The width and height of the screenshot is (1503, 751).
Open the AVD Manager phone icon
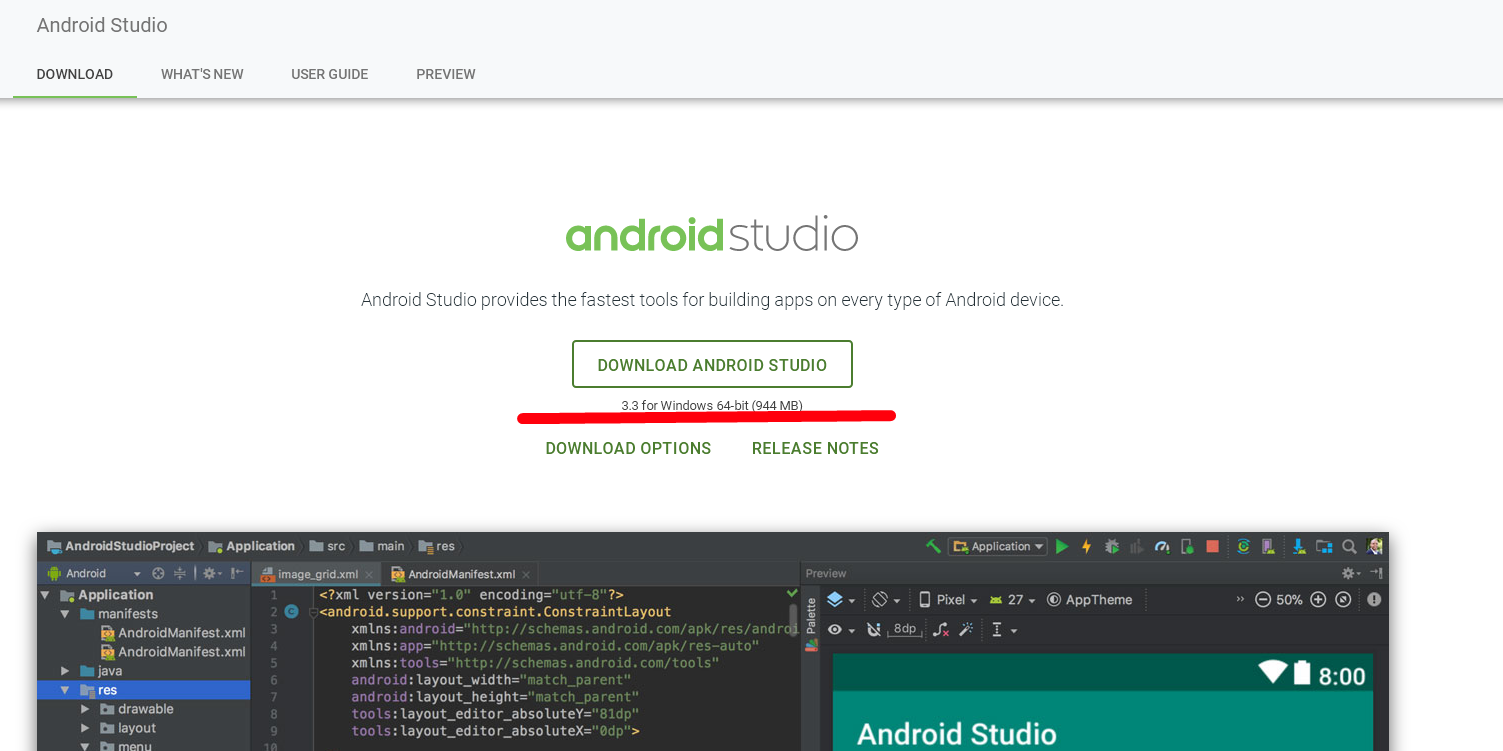1268,546
